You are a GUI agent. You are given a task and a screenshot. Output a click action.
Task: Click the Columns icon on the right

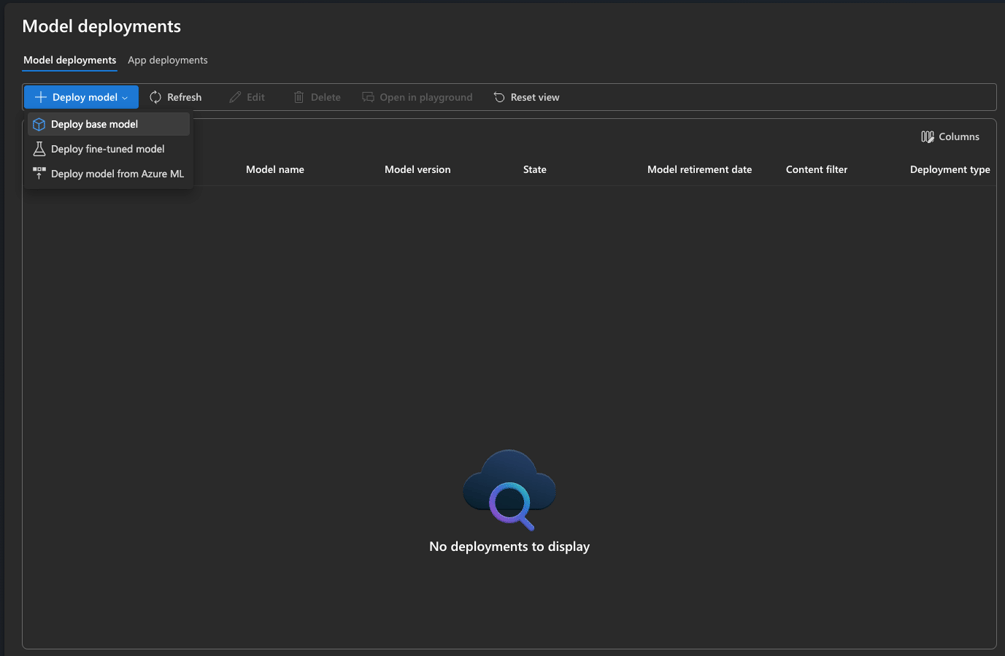pos(926,136)
